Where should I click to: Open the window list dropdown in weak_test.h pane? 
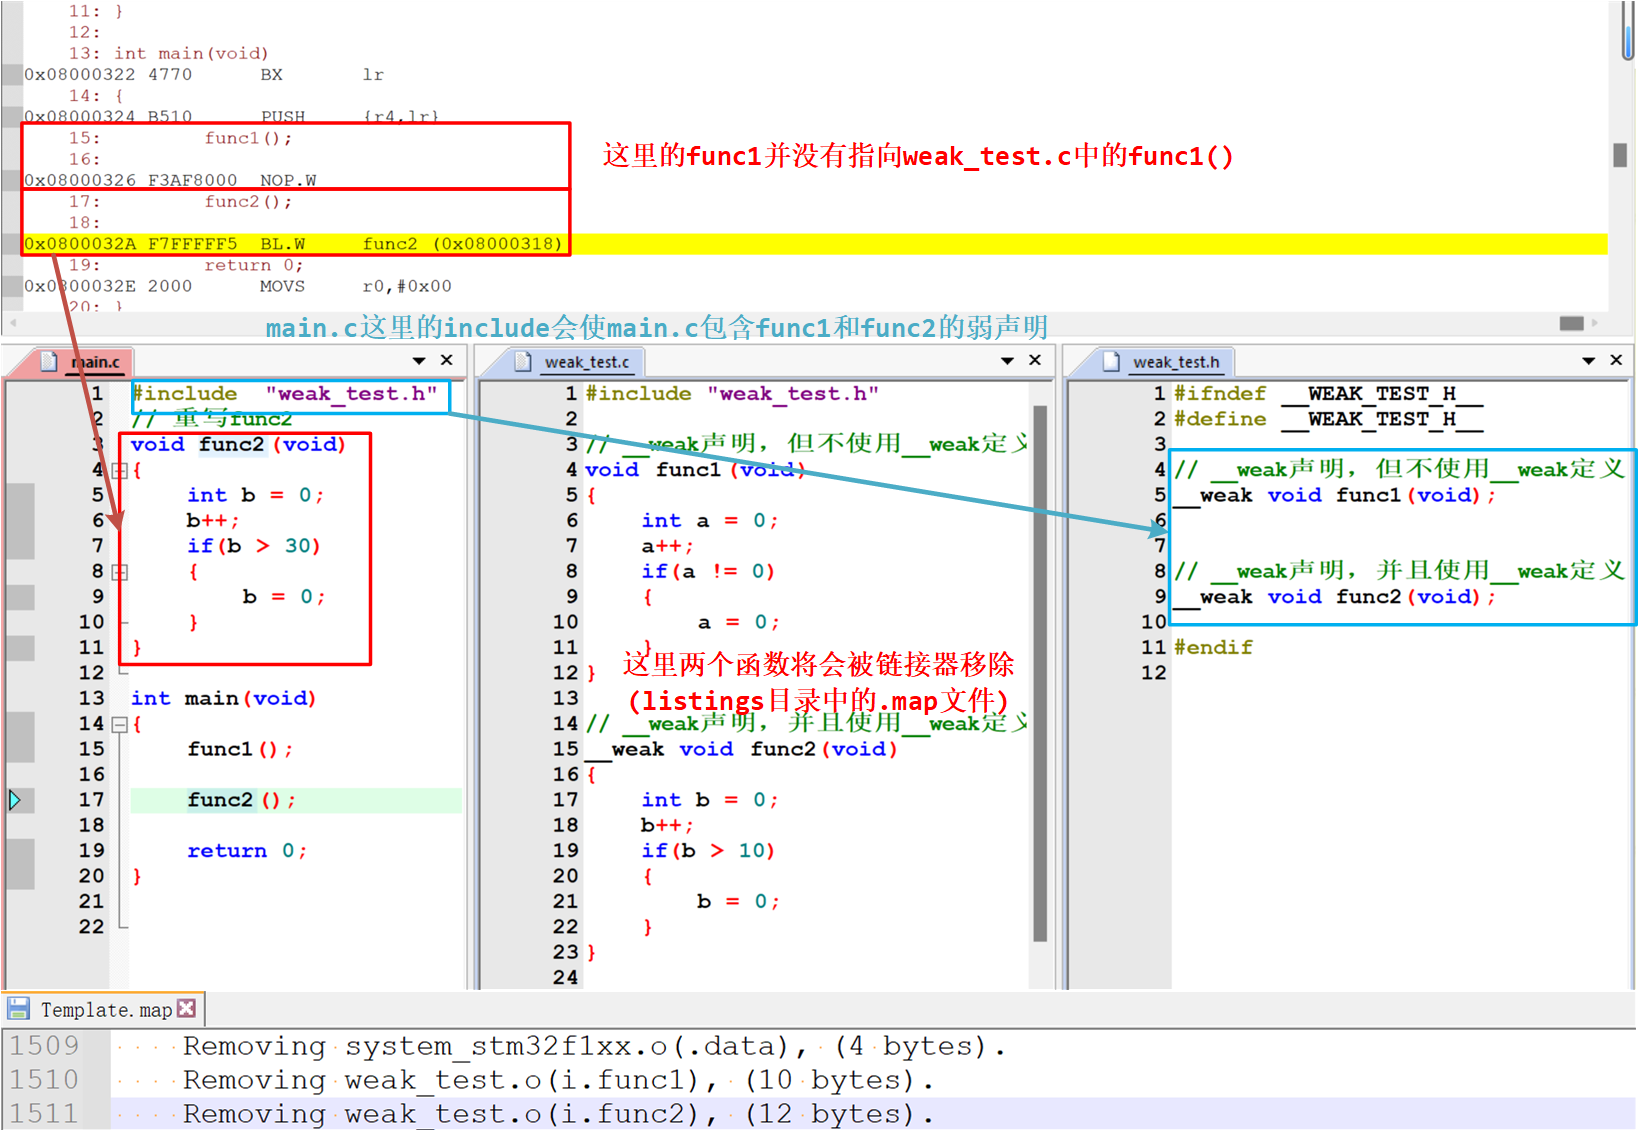click(x=1588, y=361)
